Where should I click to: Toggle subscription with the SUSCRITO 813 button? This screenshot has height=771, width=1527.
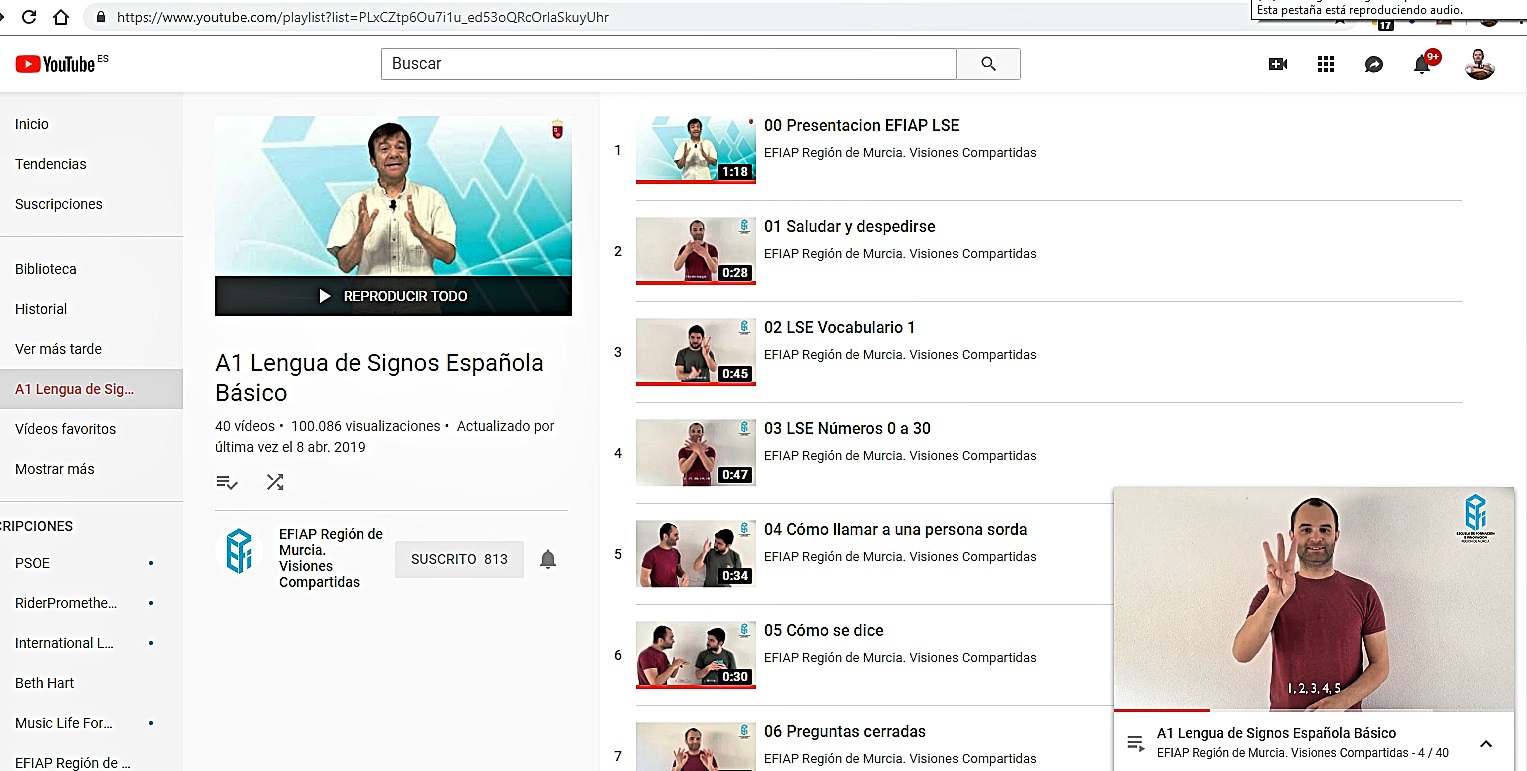[459, 559]
